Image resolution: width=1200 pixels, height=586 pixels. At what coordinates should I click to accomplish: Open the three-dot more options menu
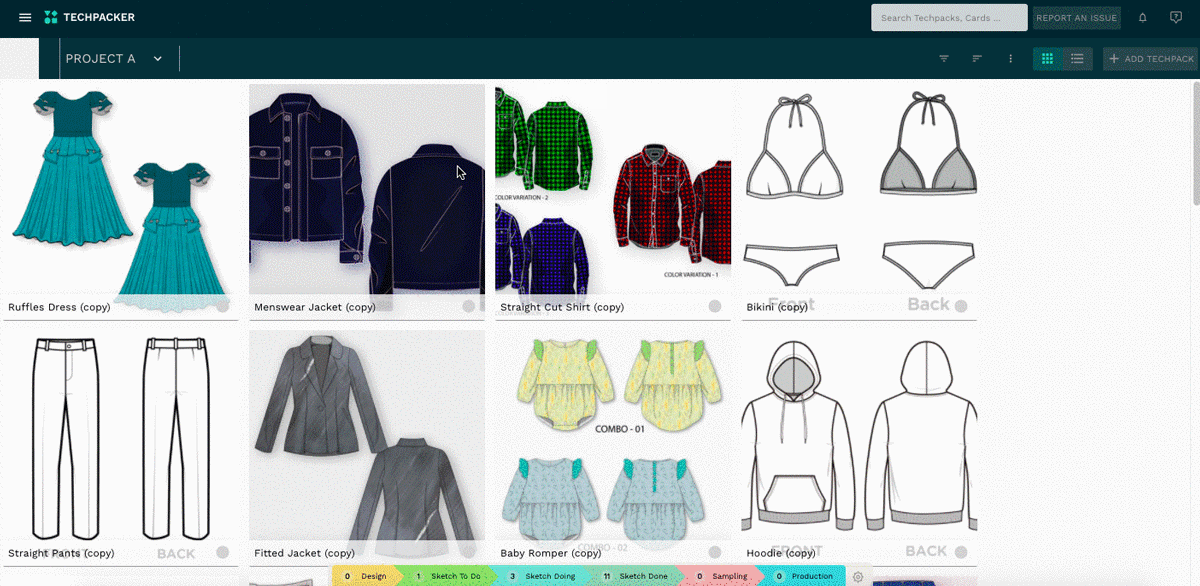[1011, 59]
